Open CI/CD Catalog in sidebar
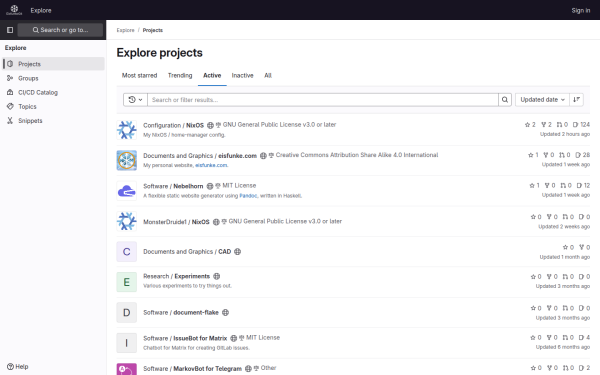The width and height of the screenshot is (600, 375). click(54, 92)
